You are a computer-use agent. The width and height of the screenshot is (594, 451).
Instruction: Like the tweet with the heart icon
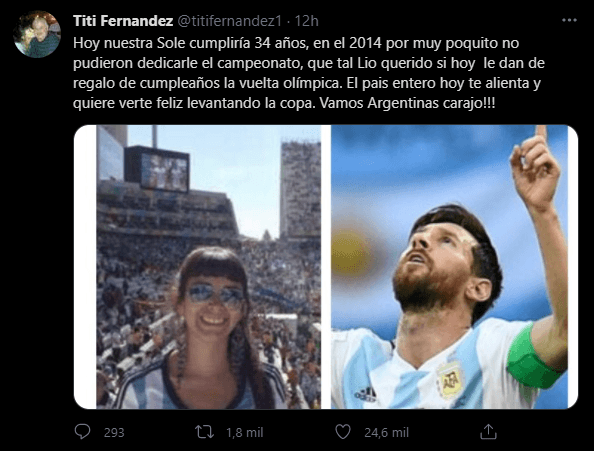tap(343, 432)
